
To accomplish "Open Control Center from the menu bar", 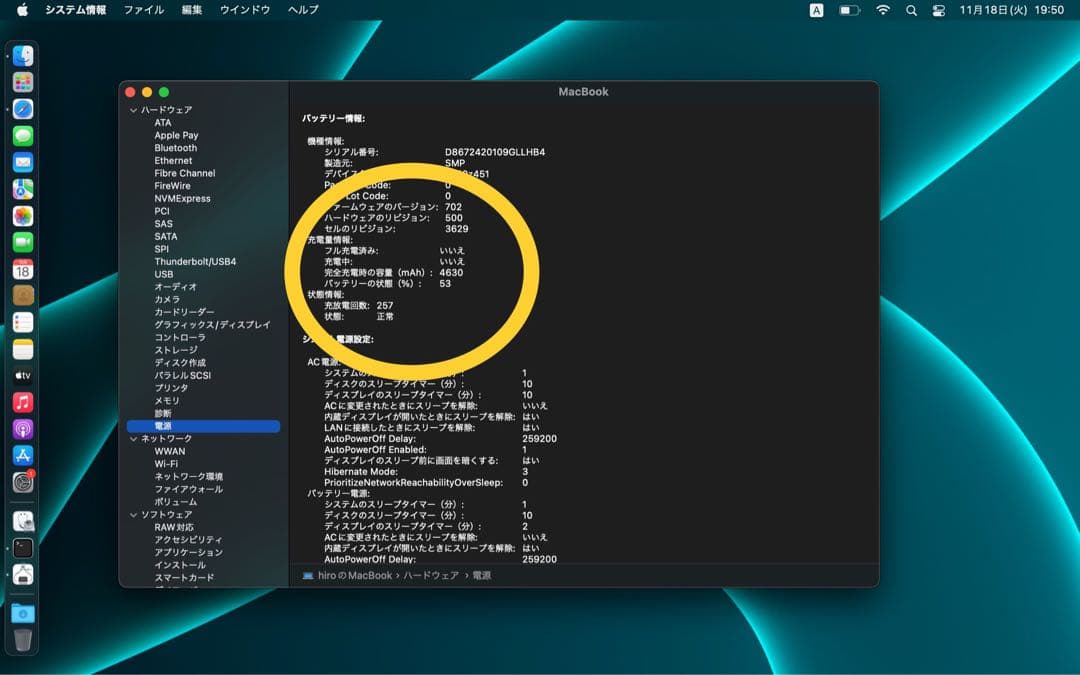I will (x=938, y=10).
